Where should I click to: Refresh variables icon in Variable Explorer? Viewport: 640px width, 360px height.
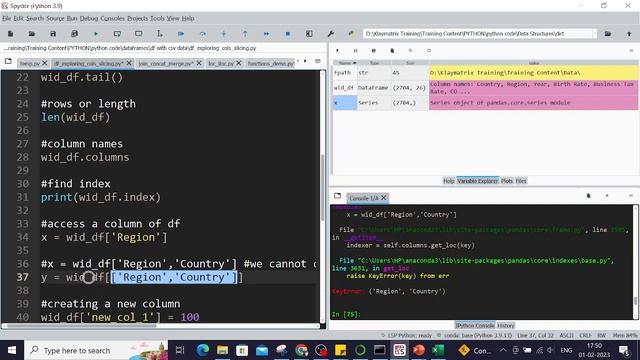(429, 51)
